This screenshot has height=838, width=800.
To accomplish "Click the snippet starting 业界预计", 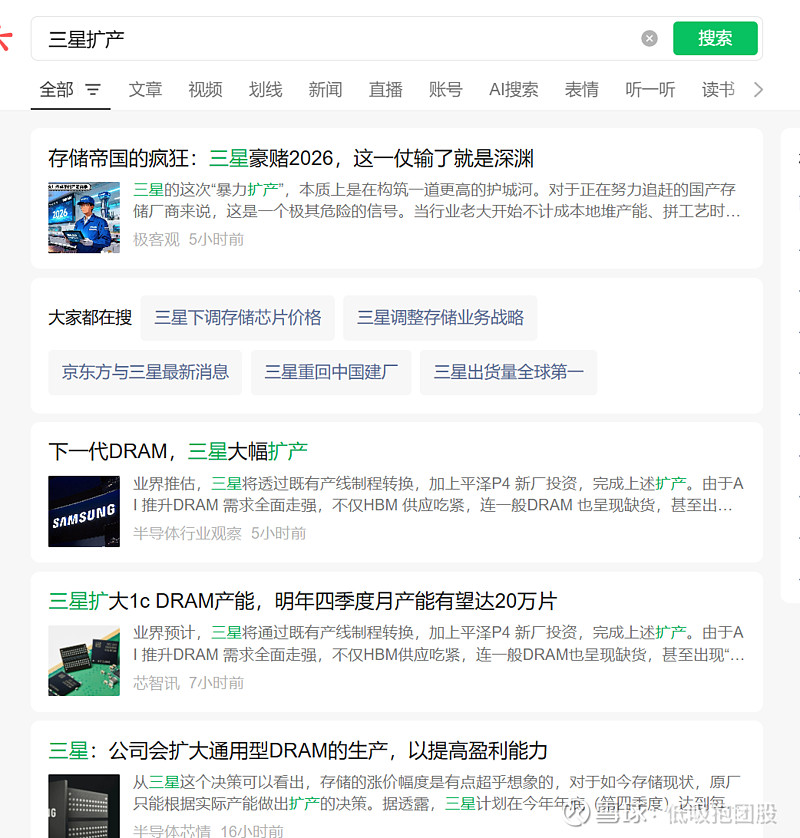I will [438, 643].
